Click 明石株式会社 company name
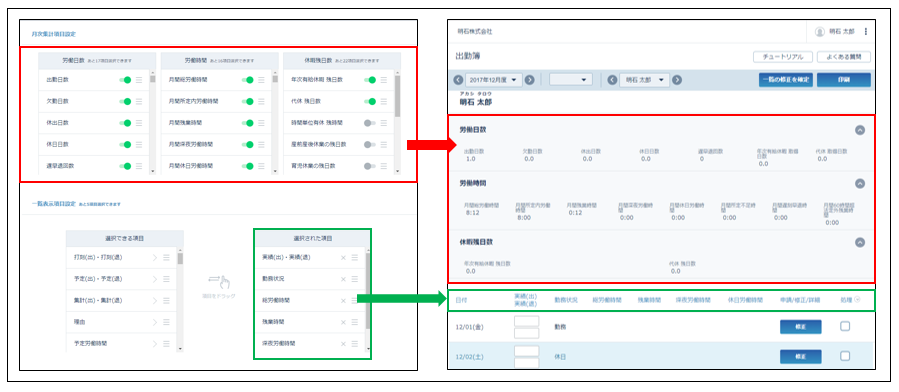 (475, 32)
